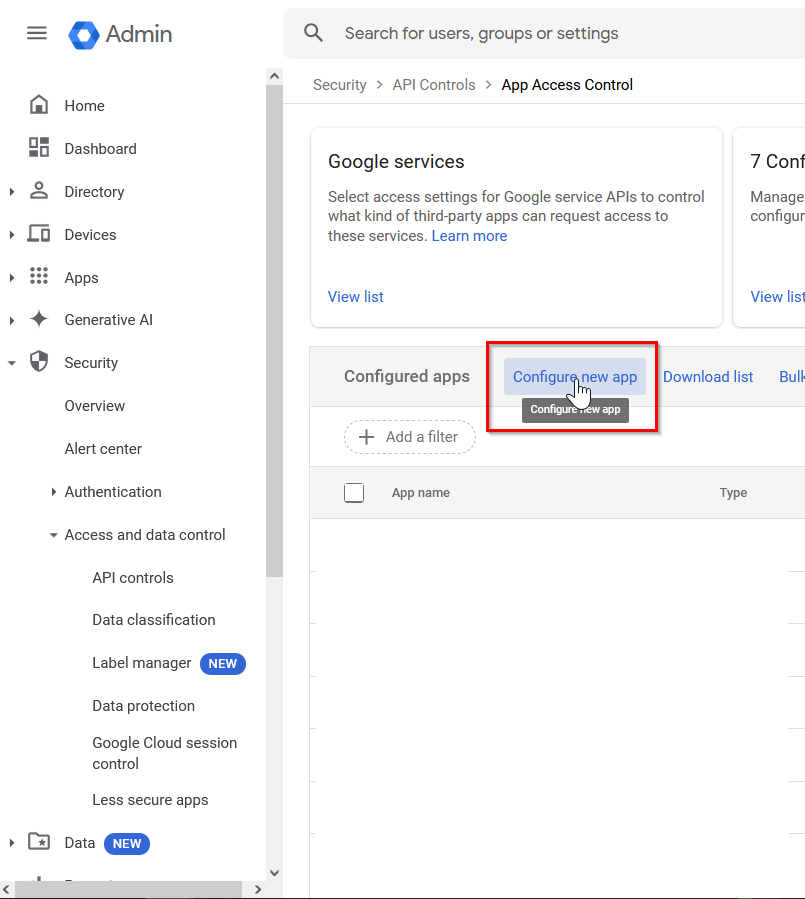
Task: Click Configure new app button
Action: click(x=574, y=377)
